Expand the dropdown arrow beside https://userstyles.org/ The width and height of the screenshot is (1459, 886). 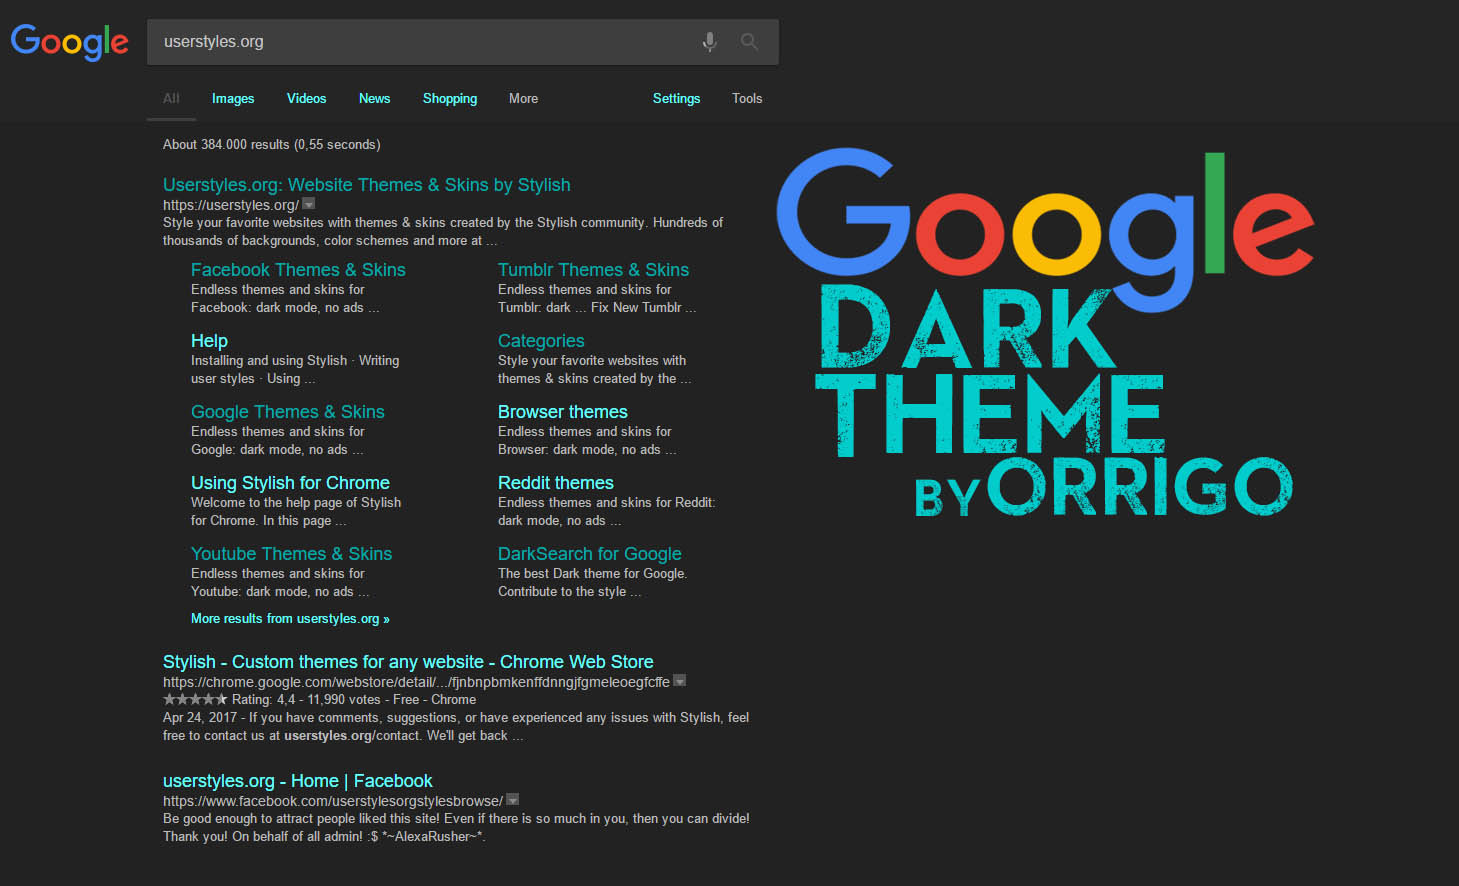click(309, 204)
